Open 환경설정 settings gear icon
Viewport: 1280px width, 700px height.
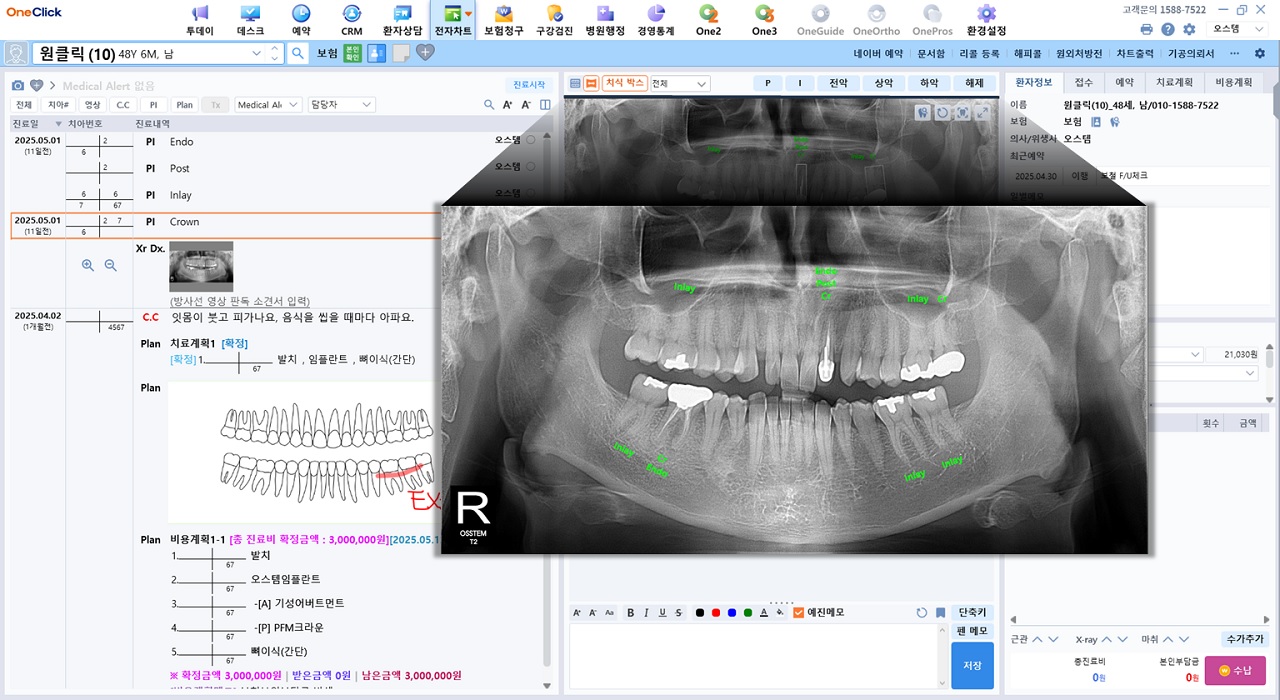[986, 20]
